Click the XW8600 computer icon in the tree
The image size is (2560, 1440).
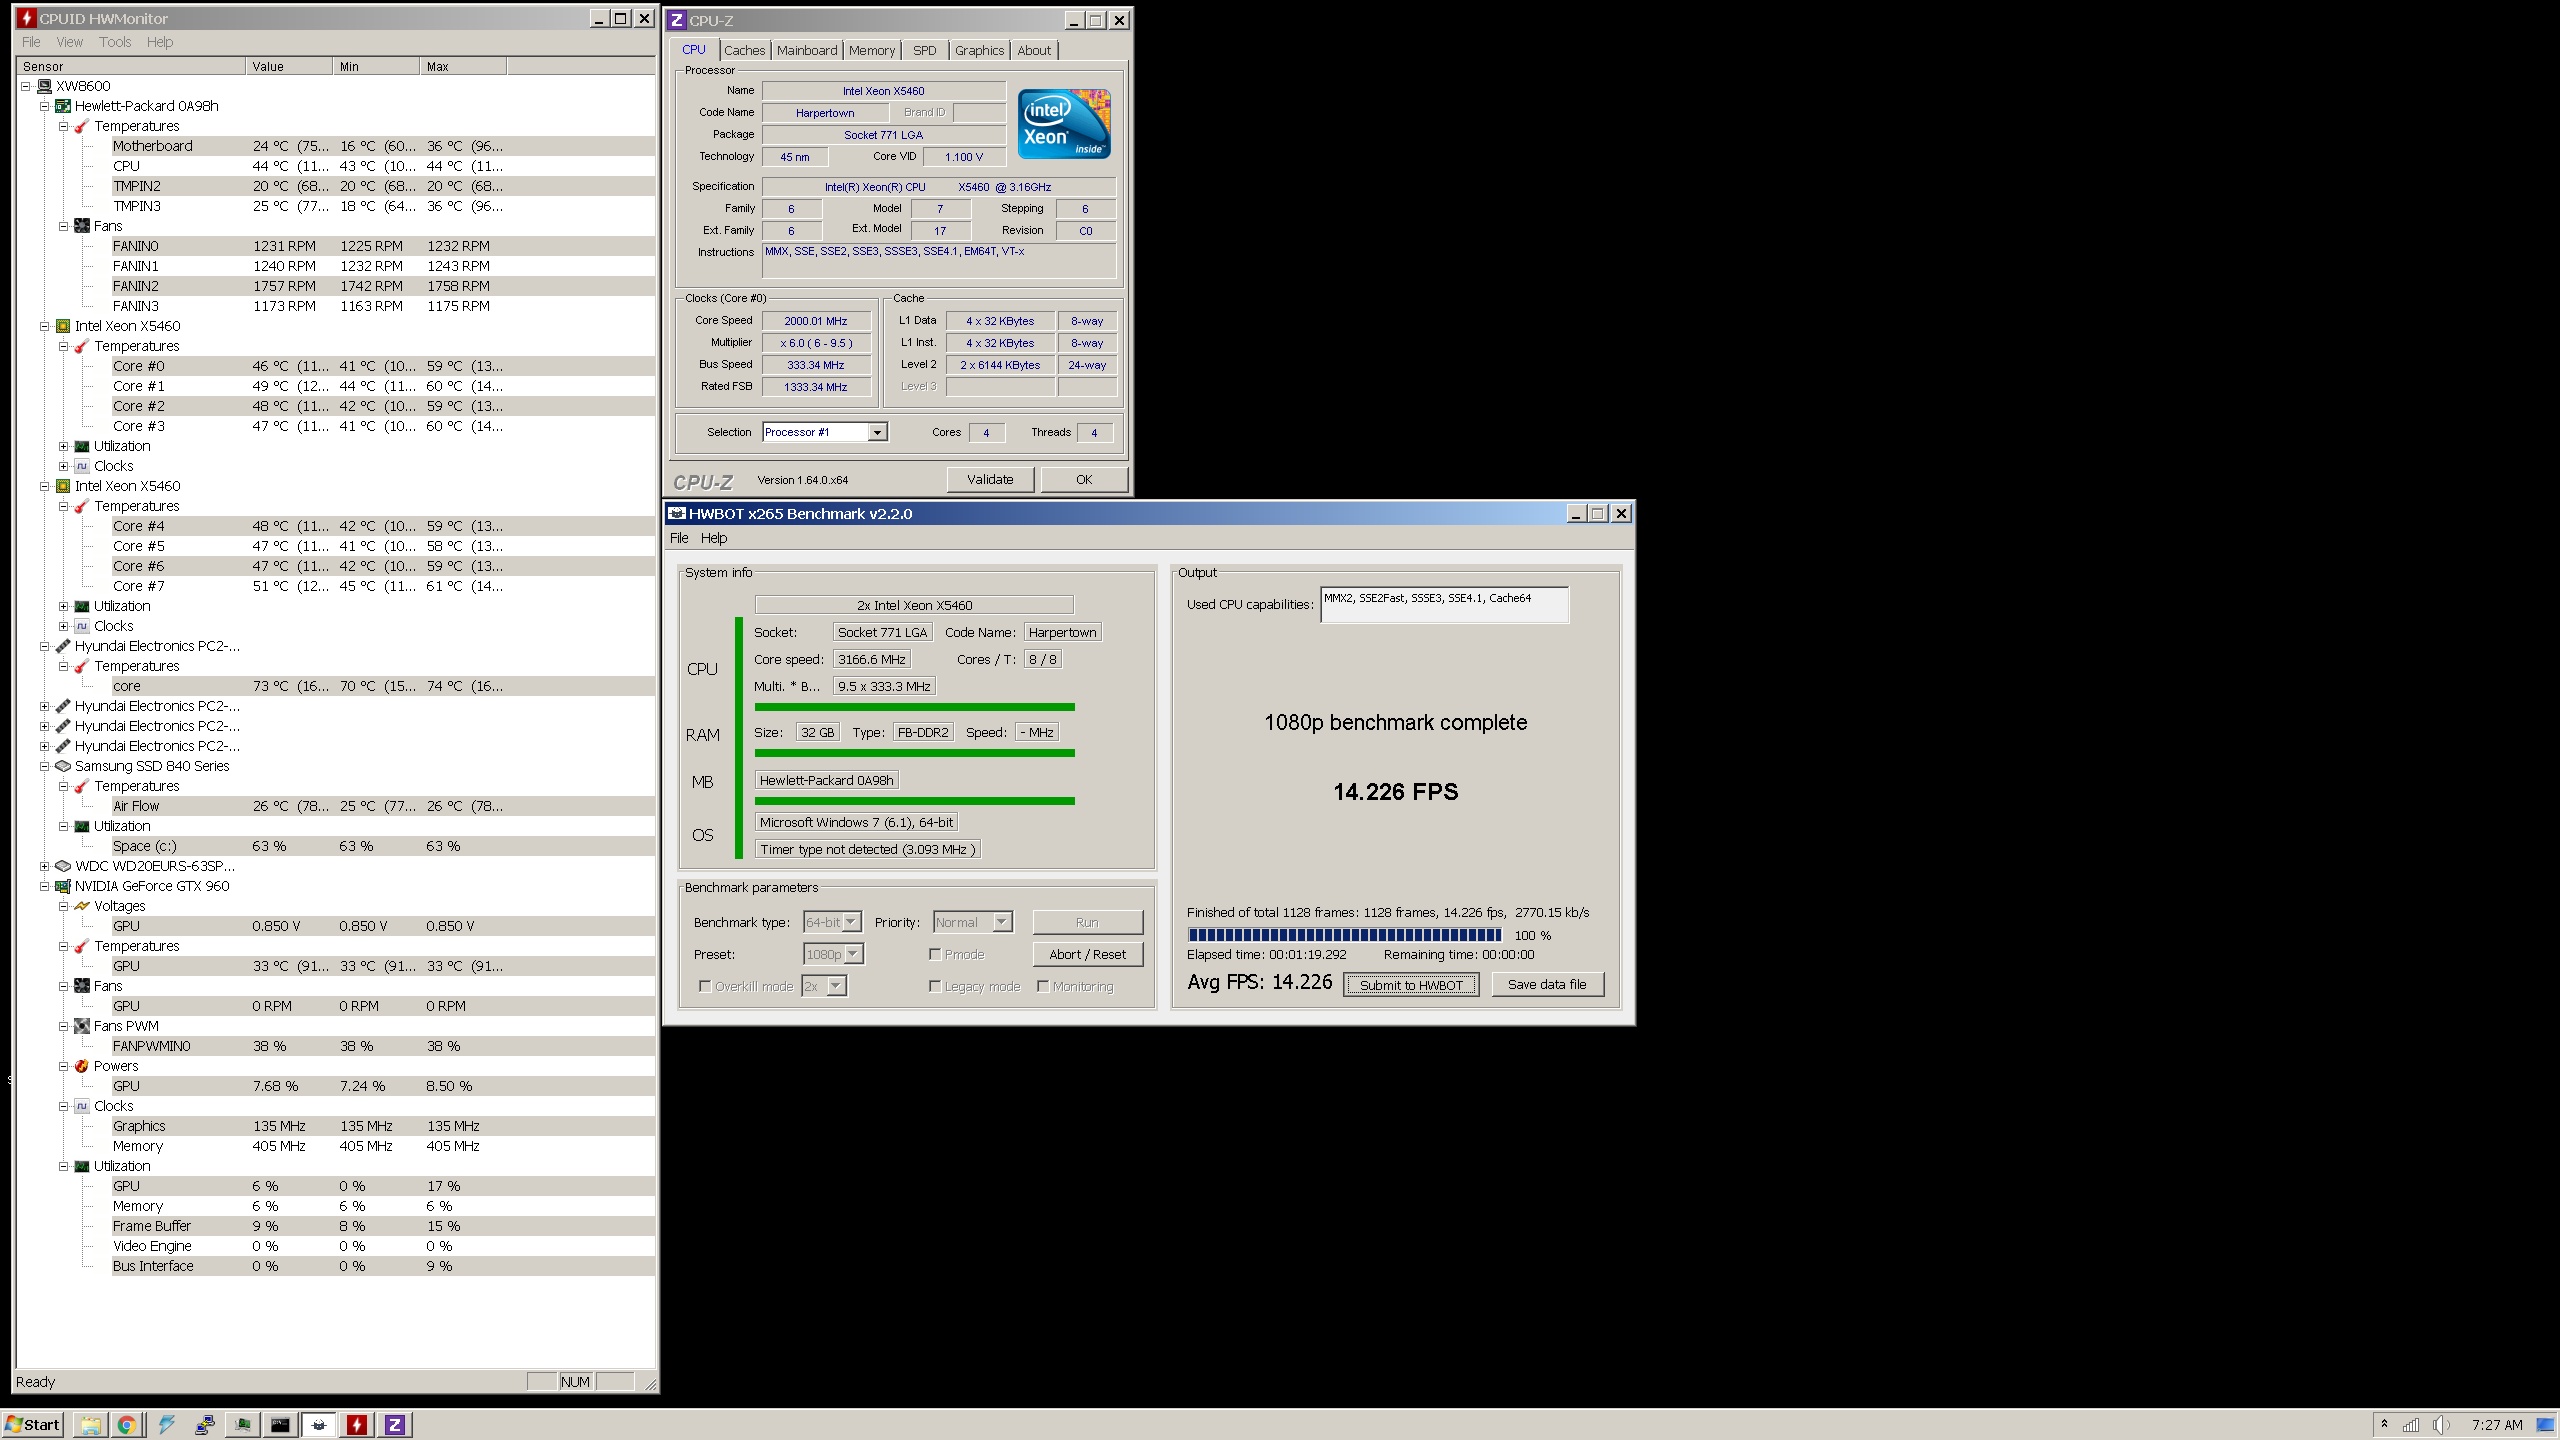pos(44,86)
